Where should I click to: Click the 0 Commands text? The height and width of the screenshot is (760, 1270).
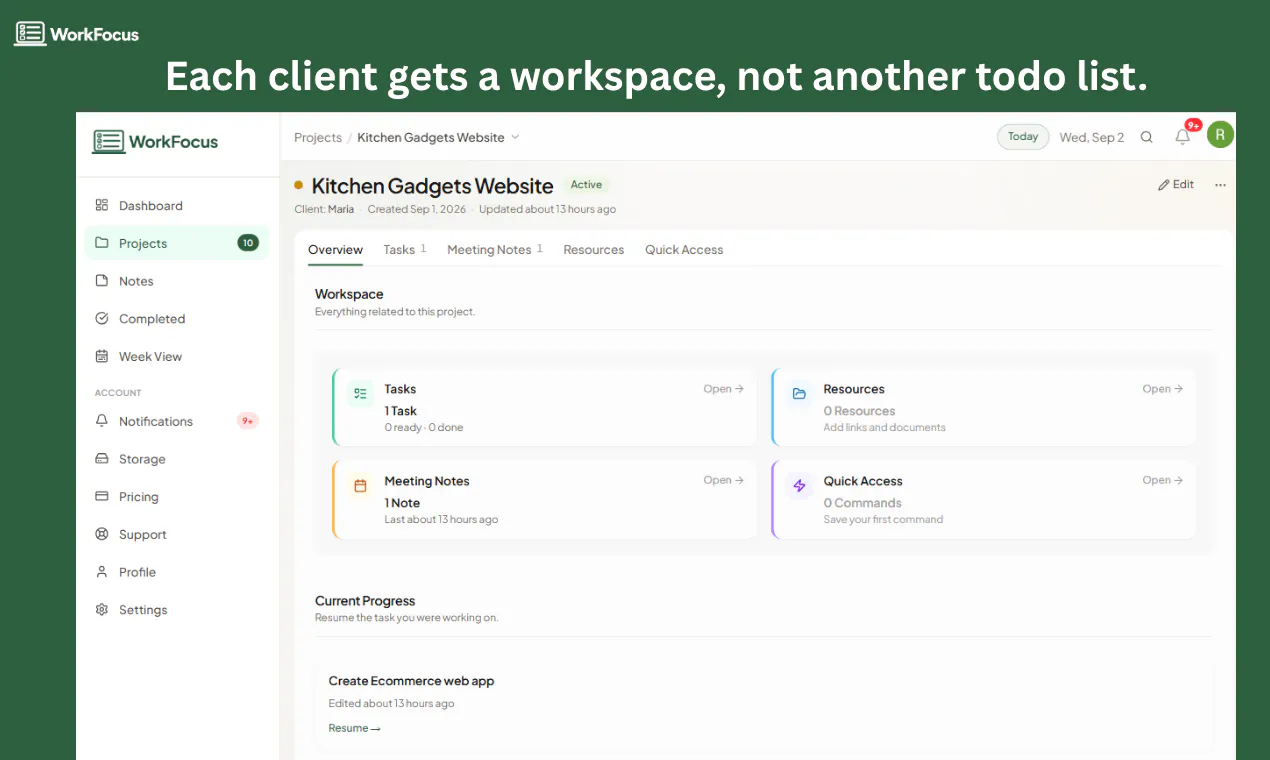click(x=862, y=503)
